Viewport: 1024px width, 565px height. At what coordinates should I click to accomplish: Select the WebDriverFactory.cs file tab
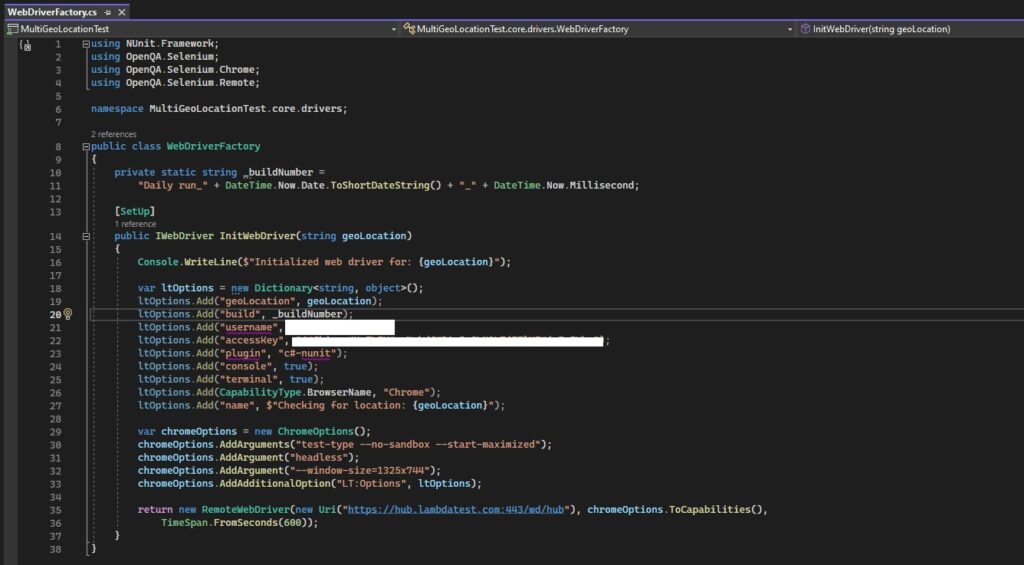tap(52, 12)
